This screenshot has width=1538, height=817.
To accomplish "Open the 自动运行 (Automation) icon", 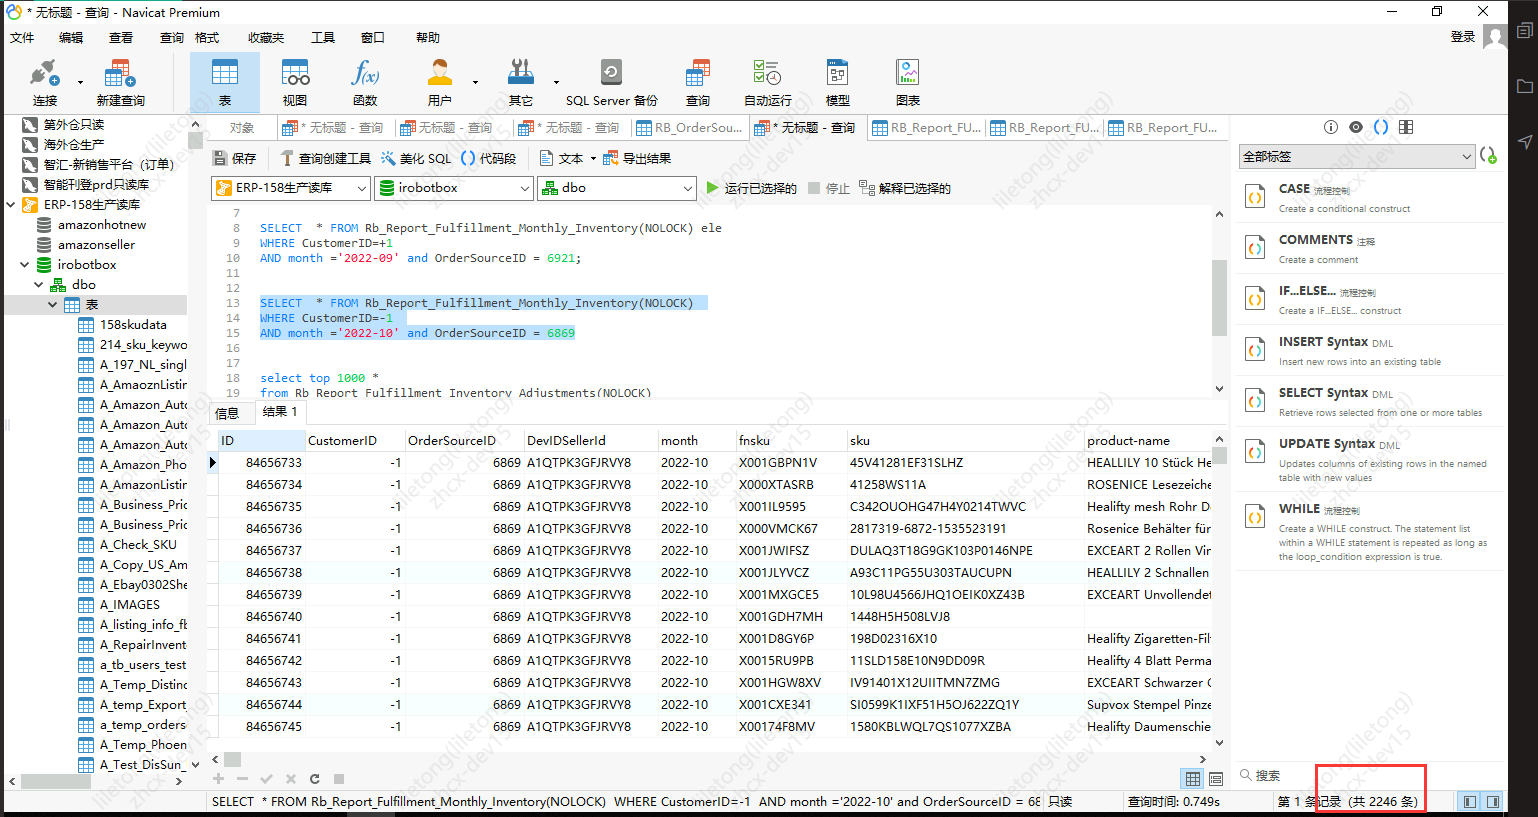I will [767, 82].
